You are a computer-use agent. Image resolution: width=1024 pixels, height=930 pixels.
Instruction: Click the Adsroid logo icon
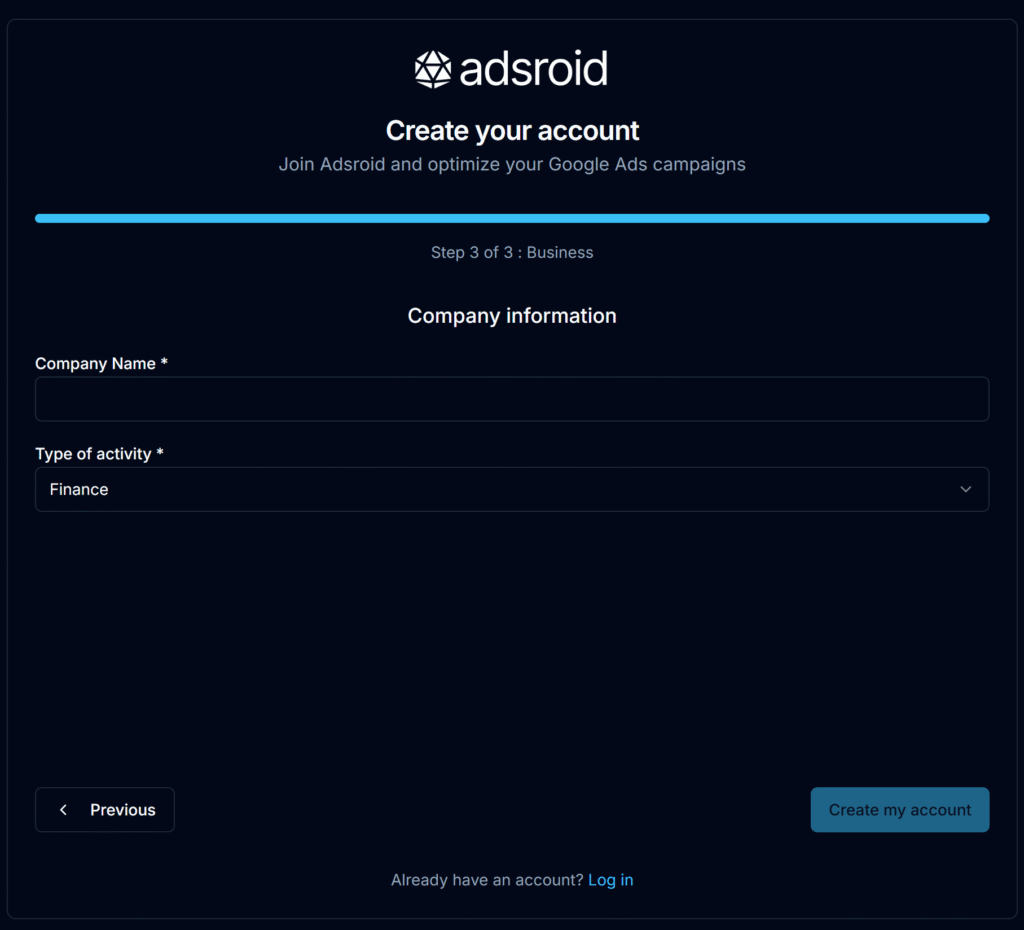click(x=433, y=69)
